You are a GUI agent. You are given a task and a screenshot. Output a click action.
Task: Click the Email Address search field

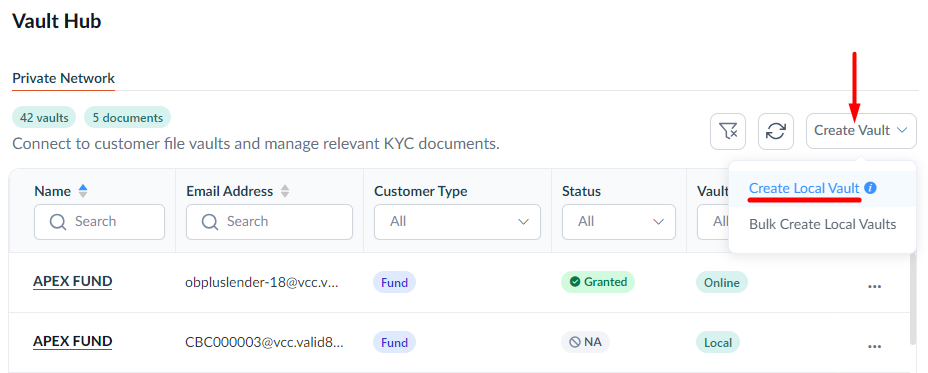269,222
